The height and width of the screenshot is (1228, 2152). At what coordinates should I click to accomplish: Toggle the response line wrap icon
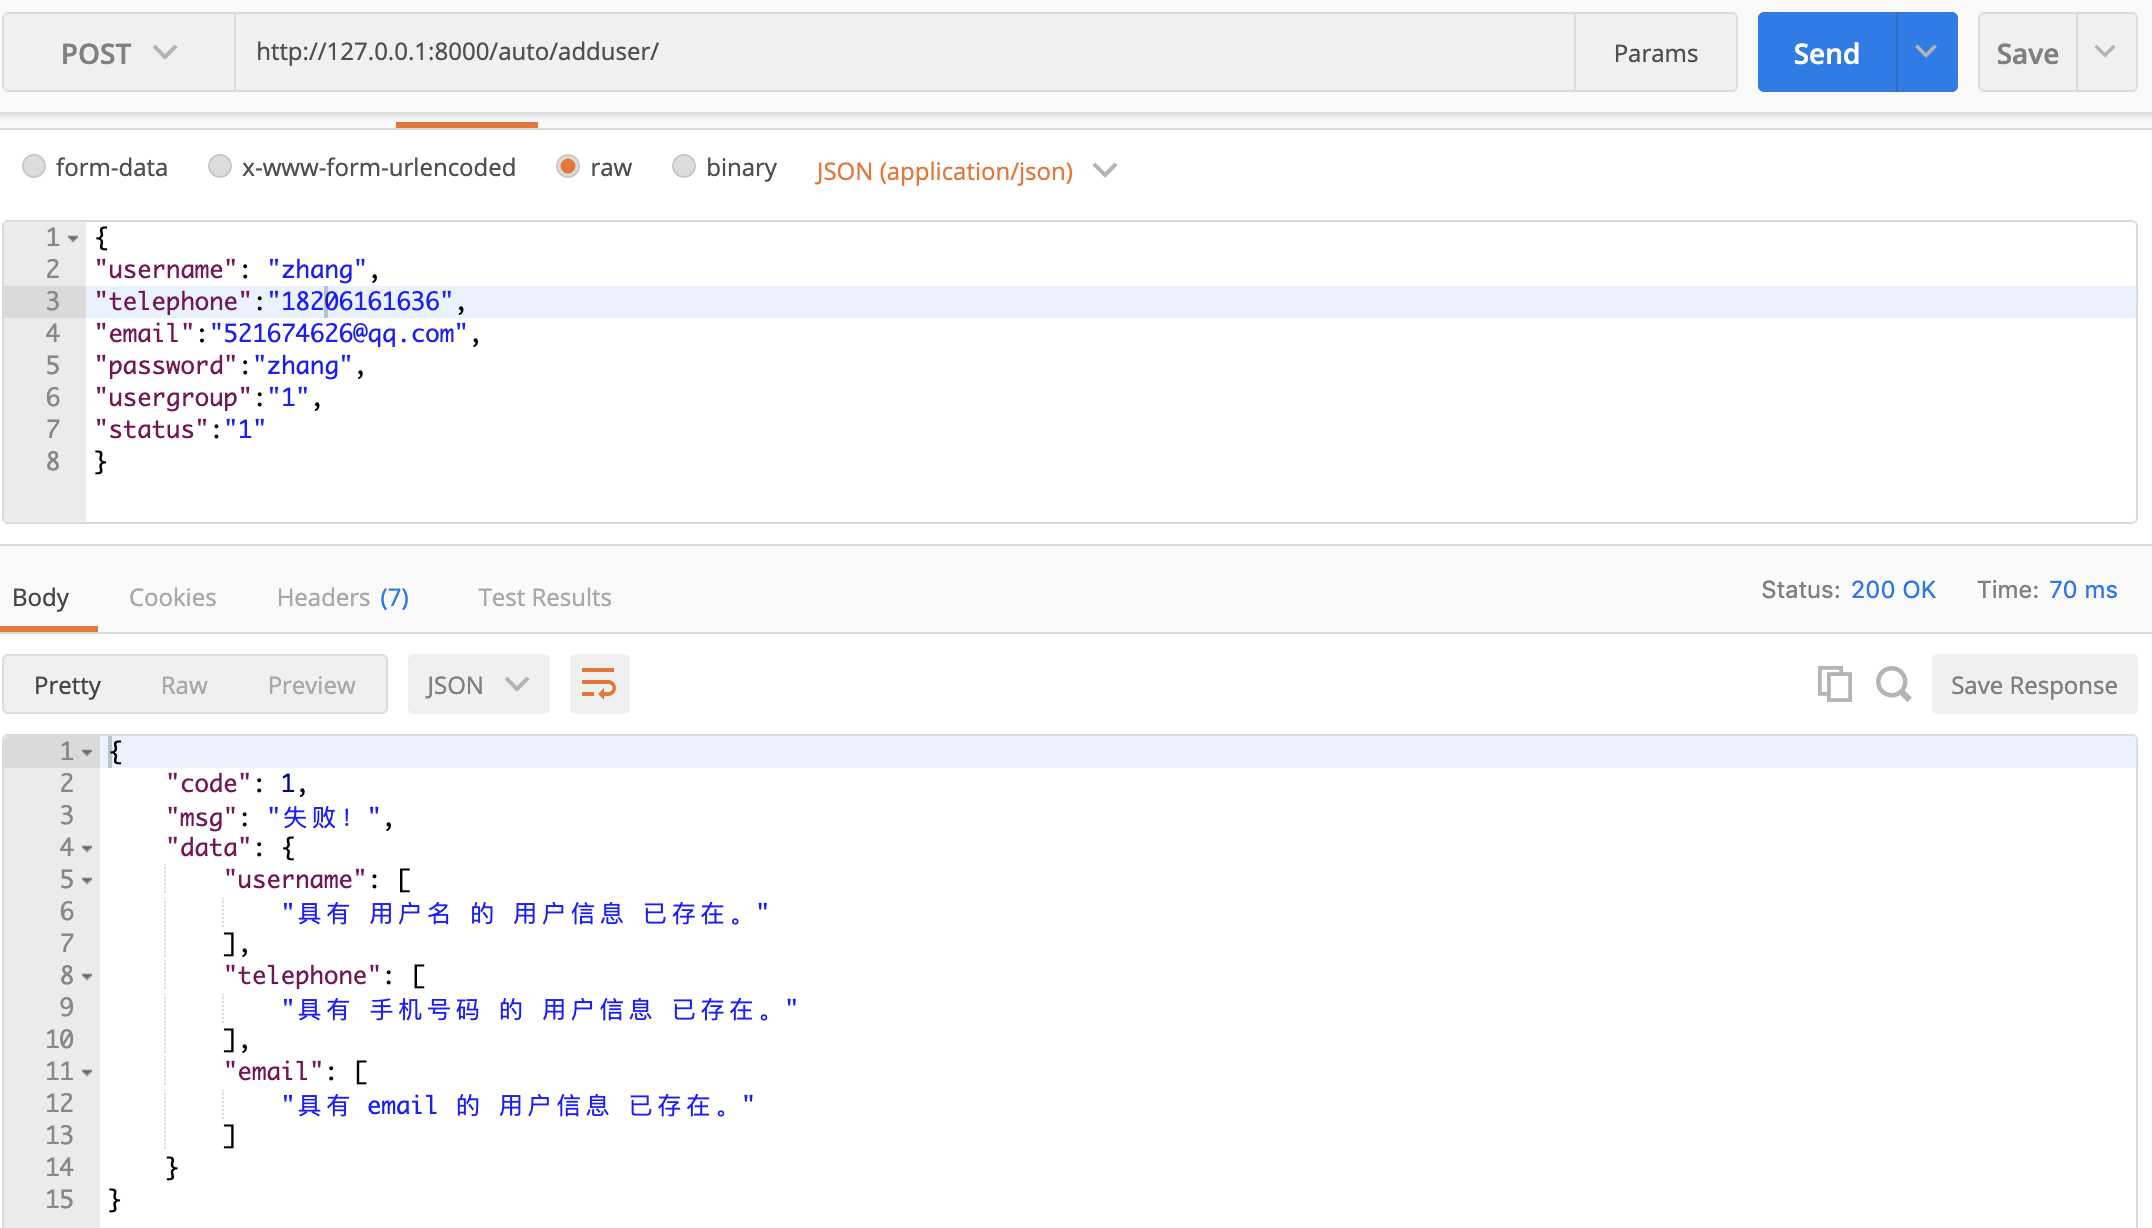pos(599,684)
